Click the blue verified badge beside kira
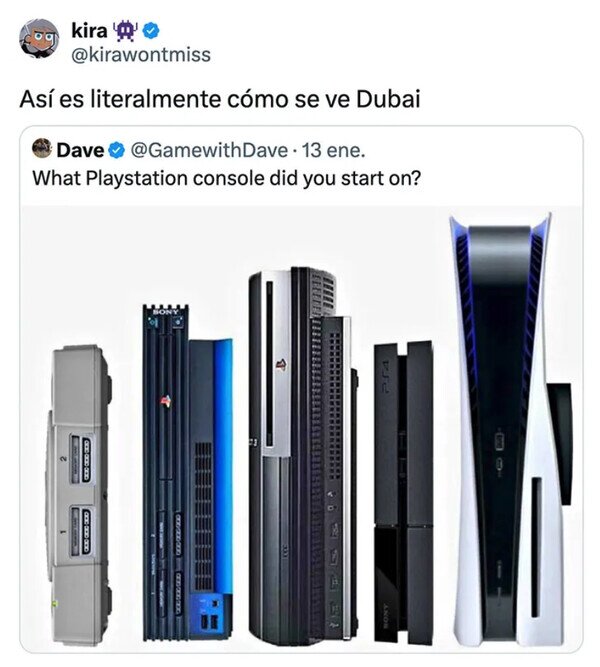Image resolution: width=600 pixels, height=667 pixels. point(151,31)
